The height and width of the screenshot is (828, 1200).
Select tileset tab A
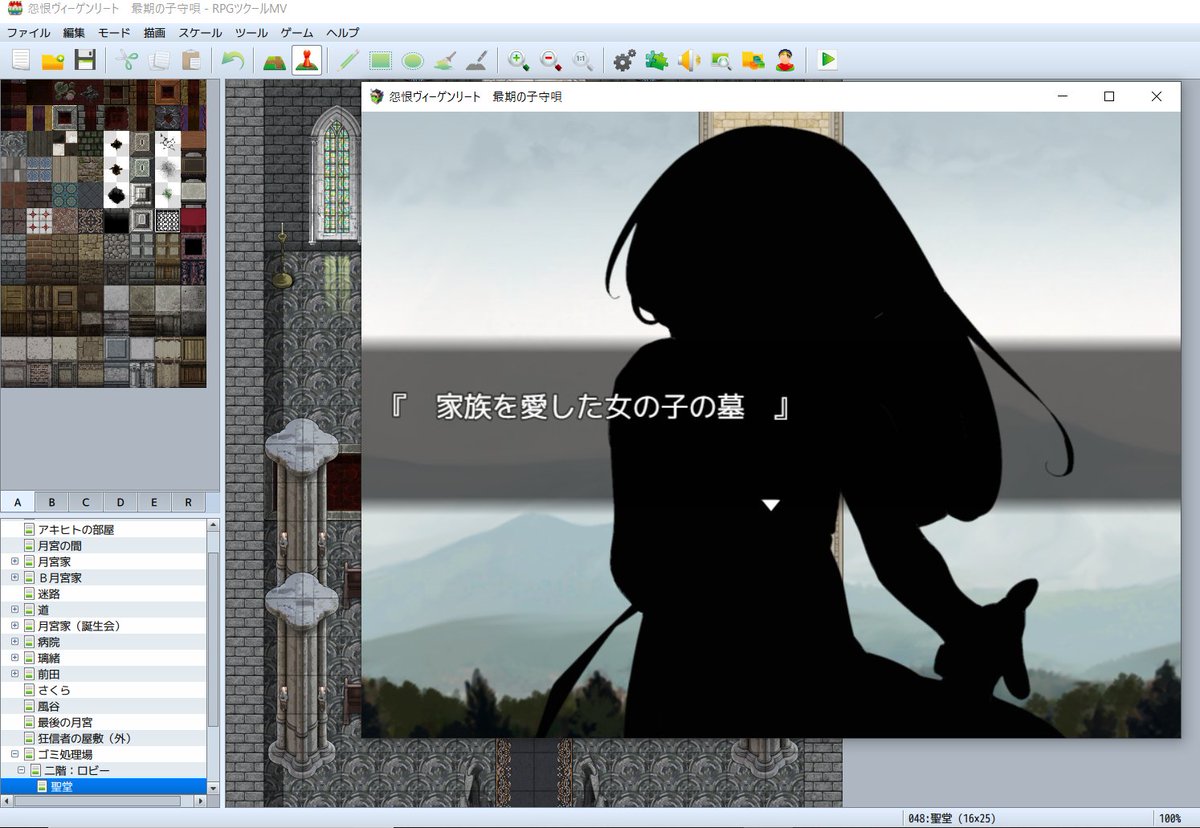17,502
